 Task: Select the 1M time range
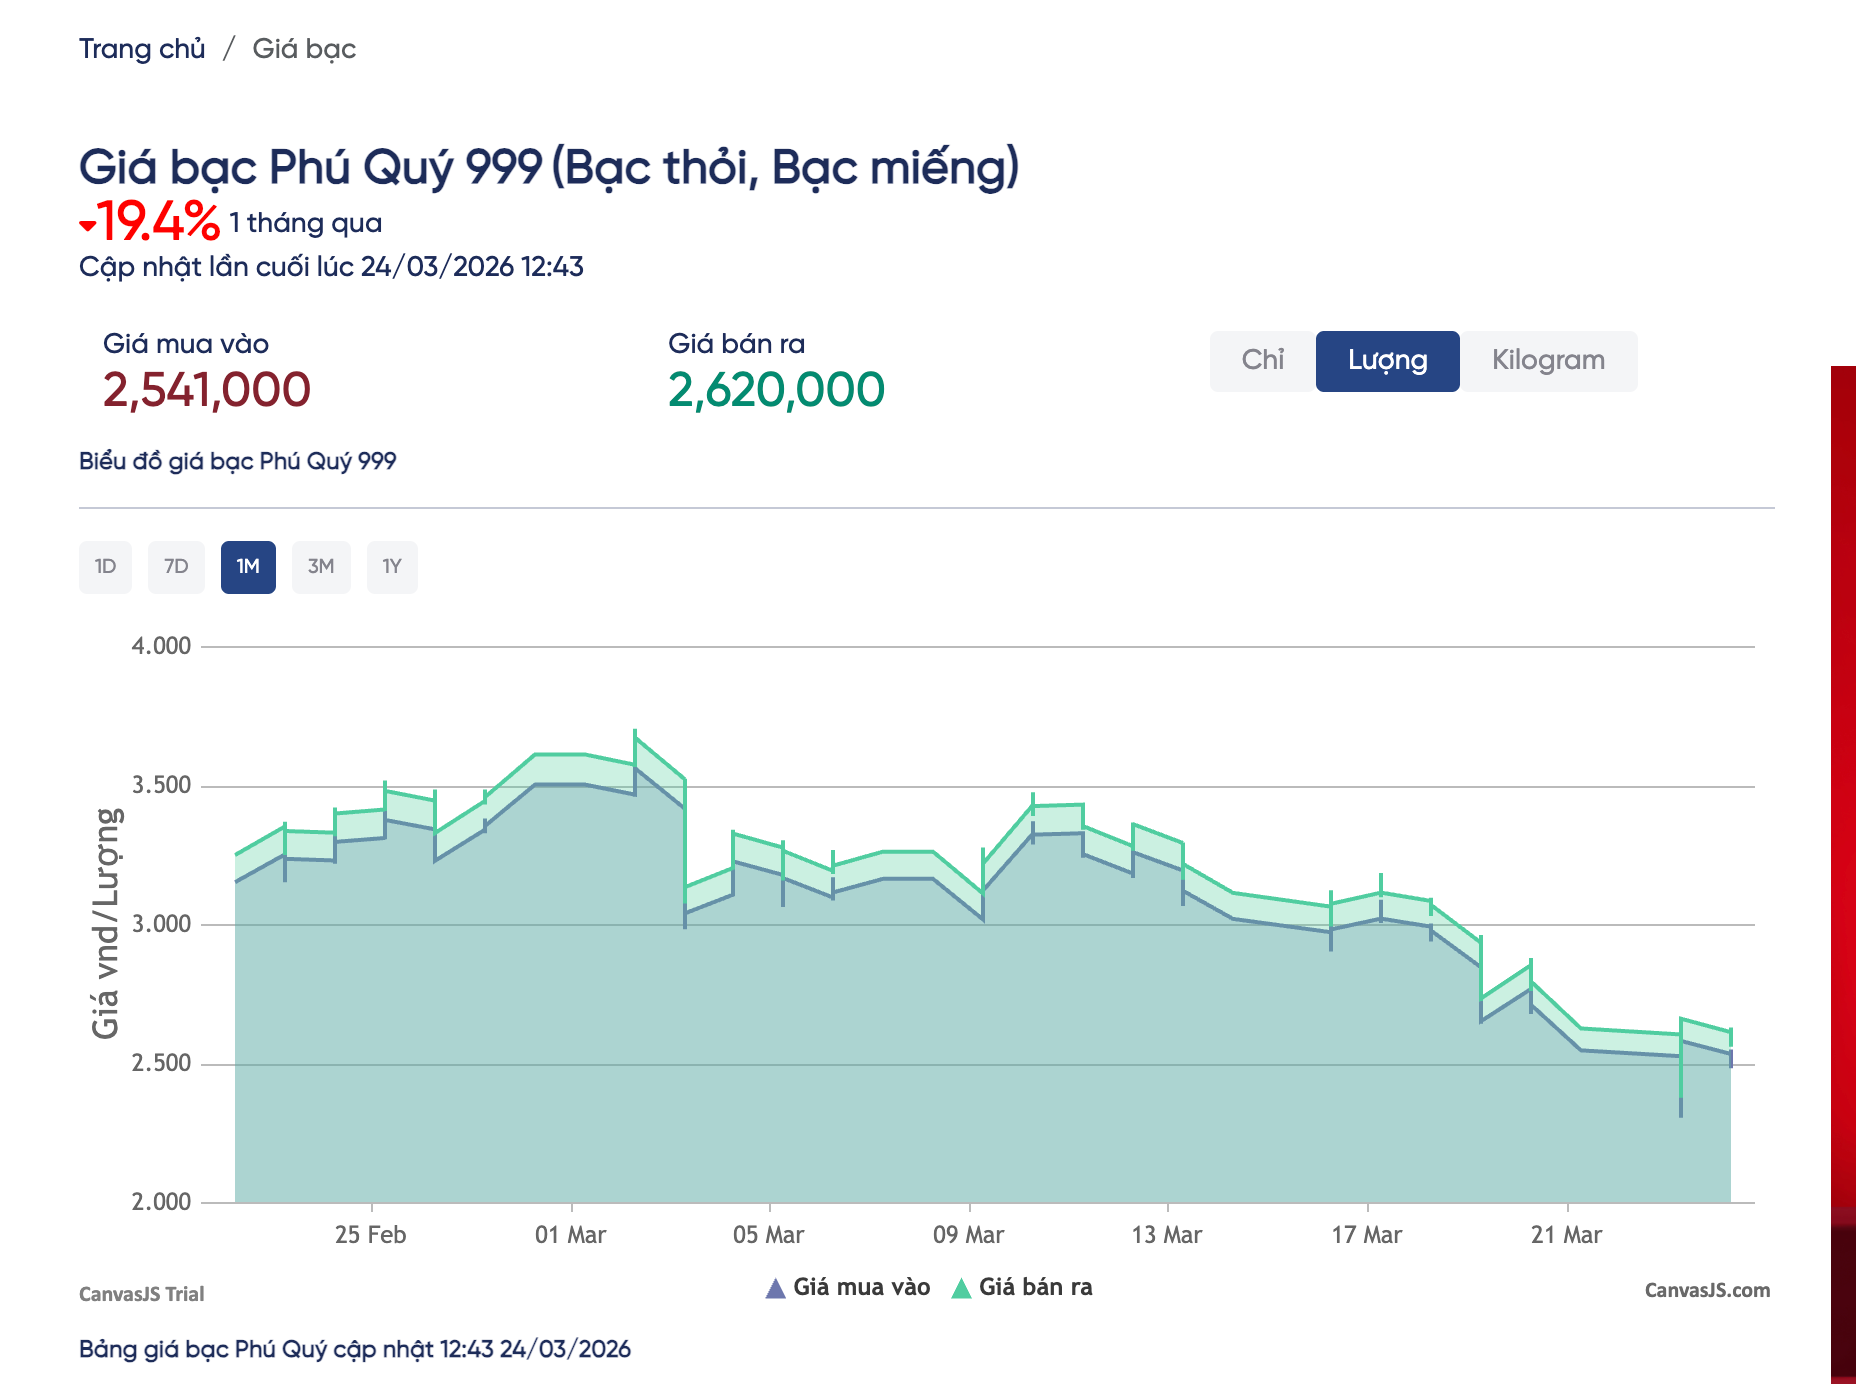coord(248,567)
